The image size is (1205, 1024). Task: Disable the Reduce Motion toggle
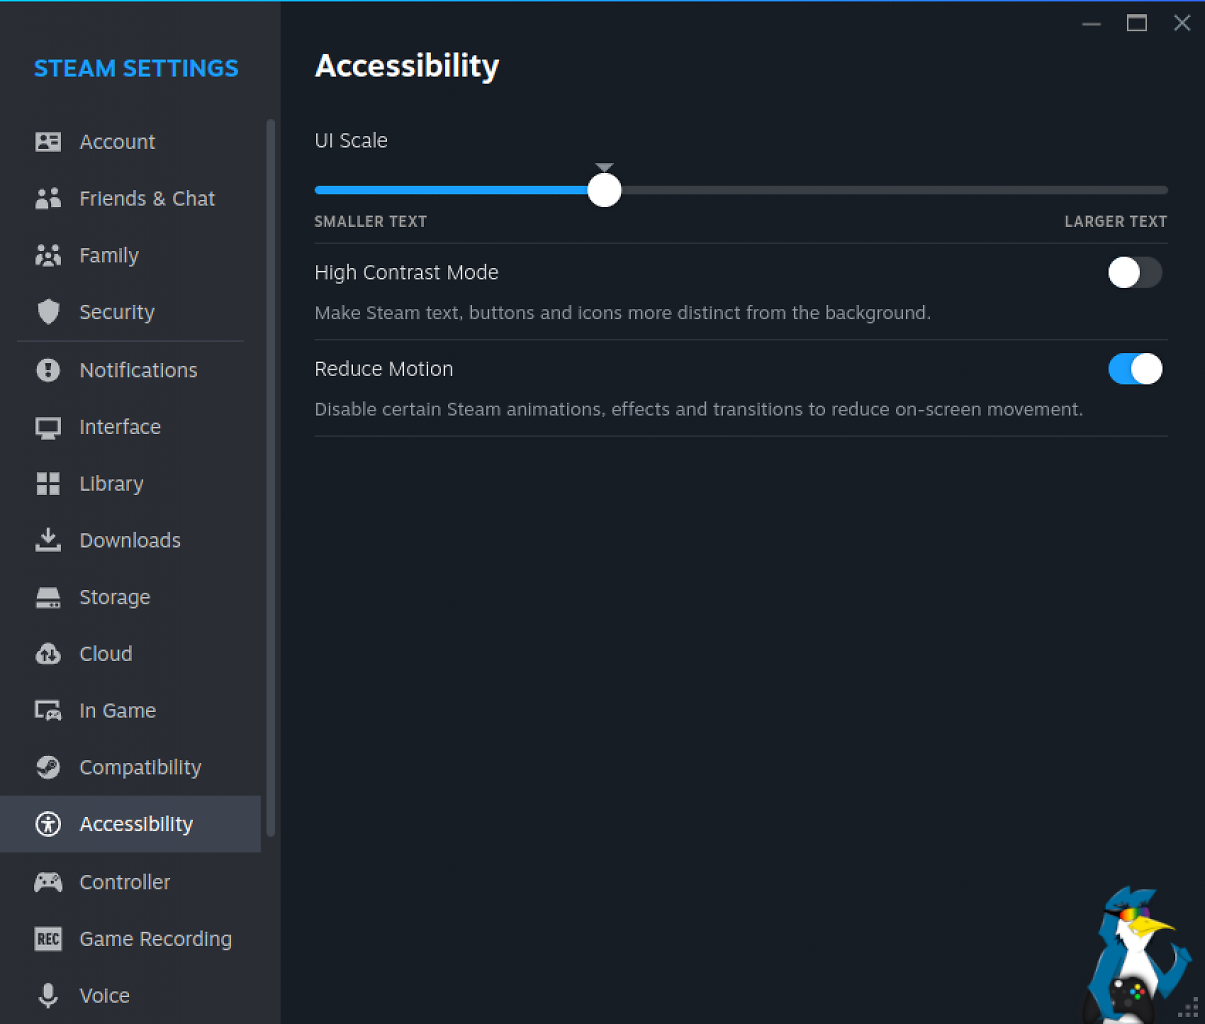(x=1135, y=369)
